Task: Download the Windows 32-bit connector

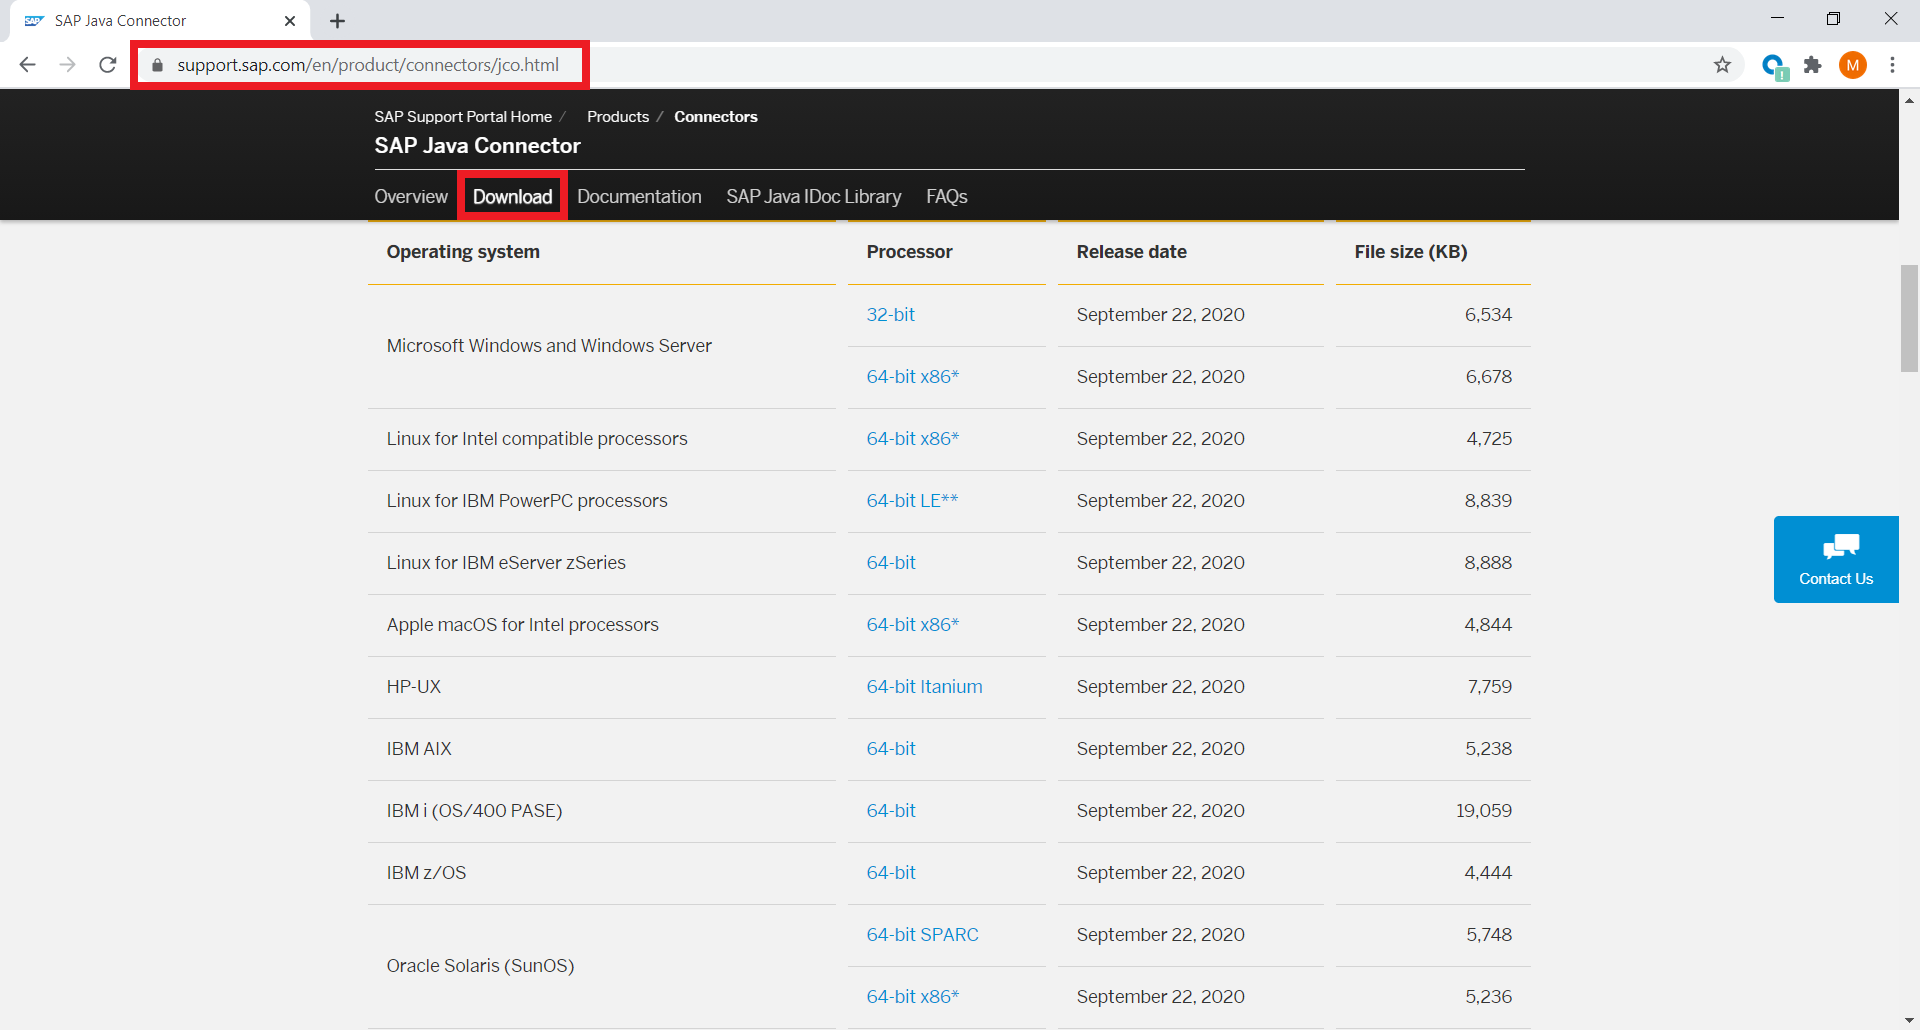Action: [890, 315]
